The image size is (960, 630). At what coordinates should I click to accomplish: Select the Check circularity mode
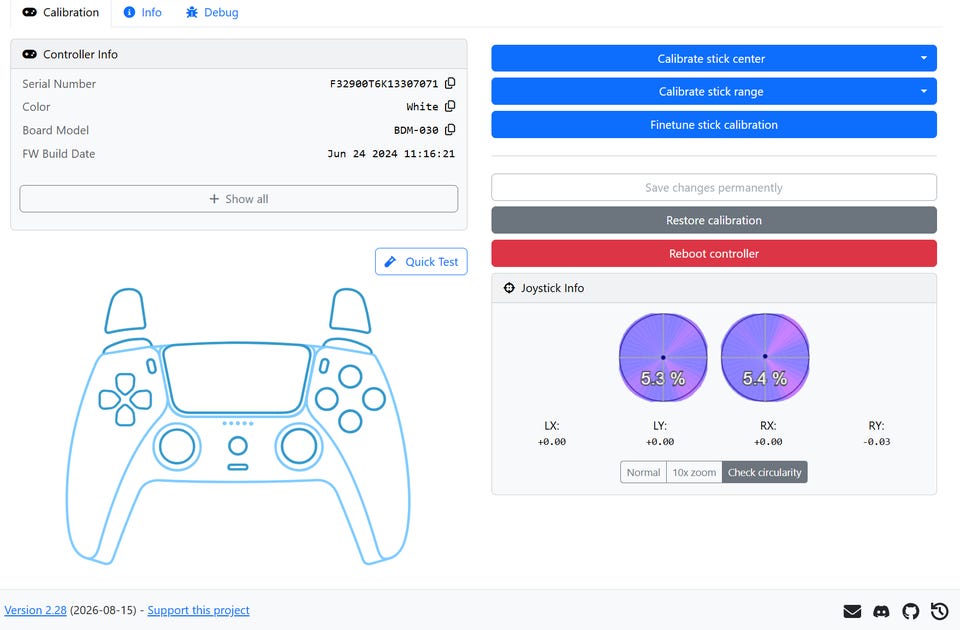point(765,472)
